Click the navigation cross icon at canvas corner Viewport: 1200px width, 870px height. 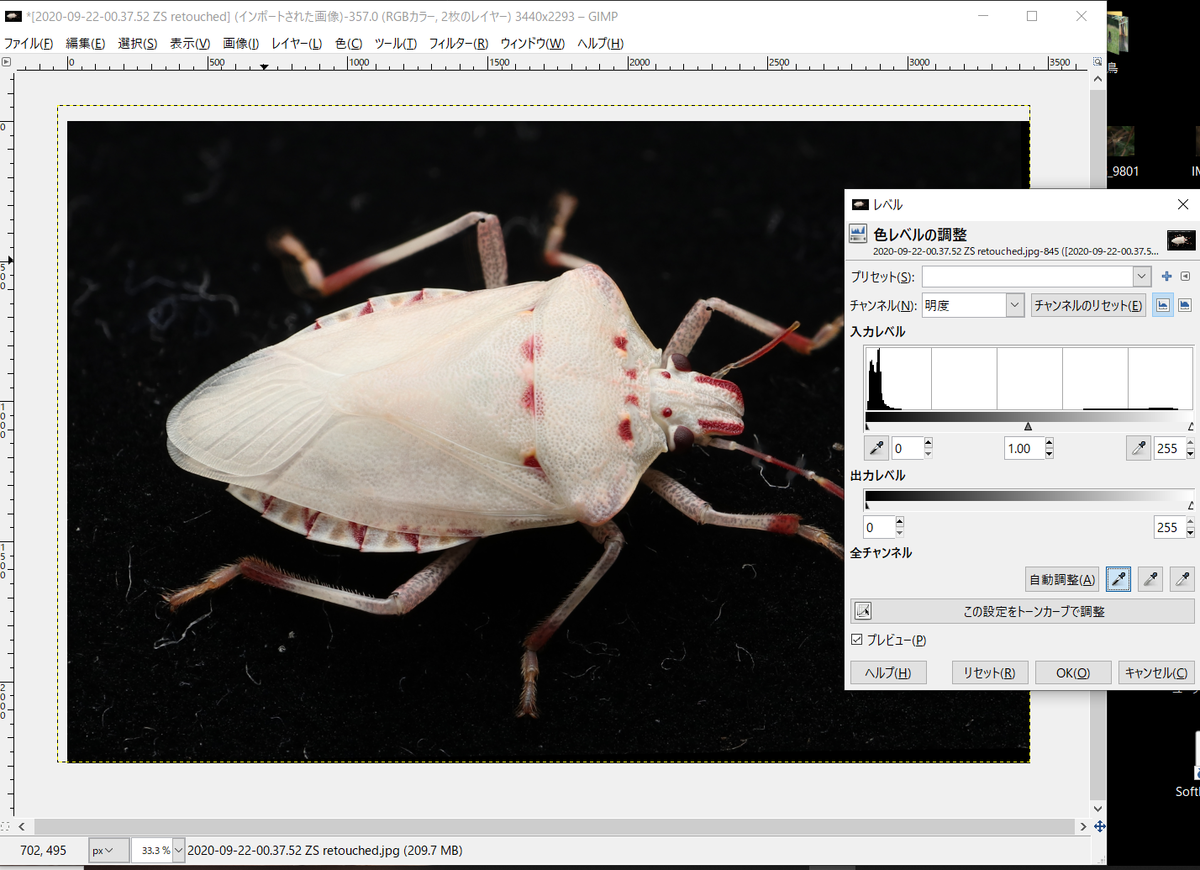click(1099, 826)
